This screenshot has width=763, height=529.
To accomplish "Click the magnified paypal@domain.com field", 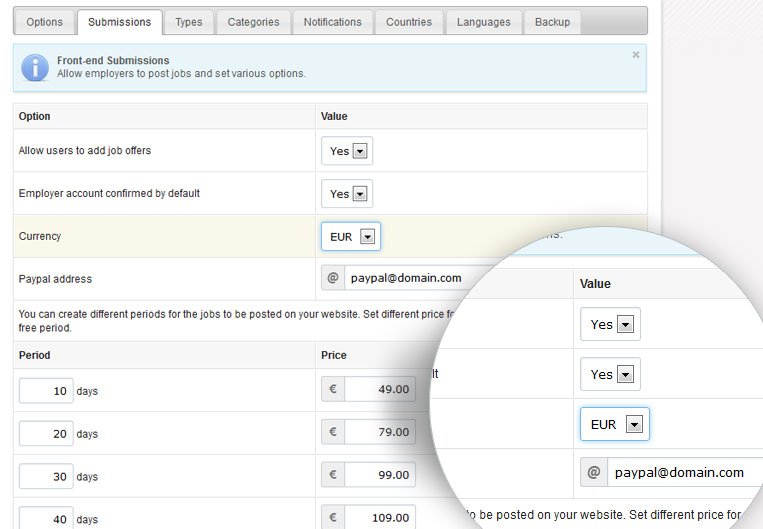I will click(x=684, y=472).
